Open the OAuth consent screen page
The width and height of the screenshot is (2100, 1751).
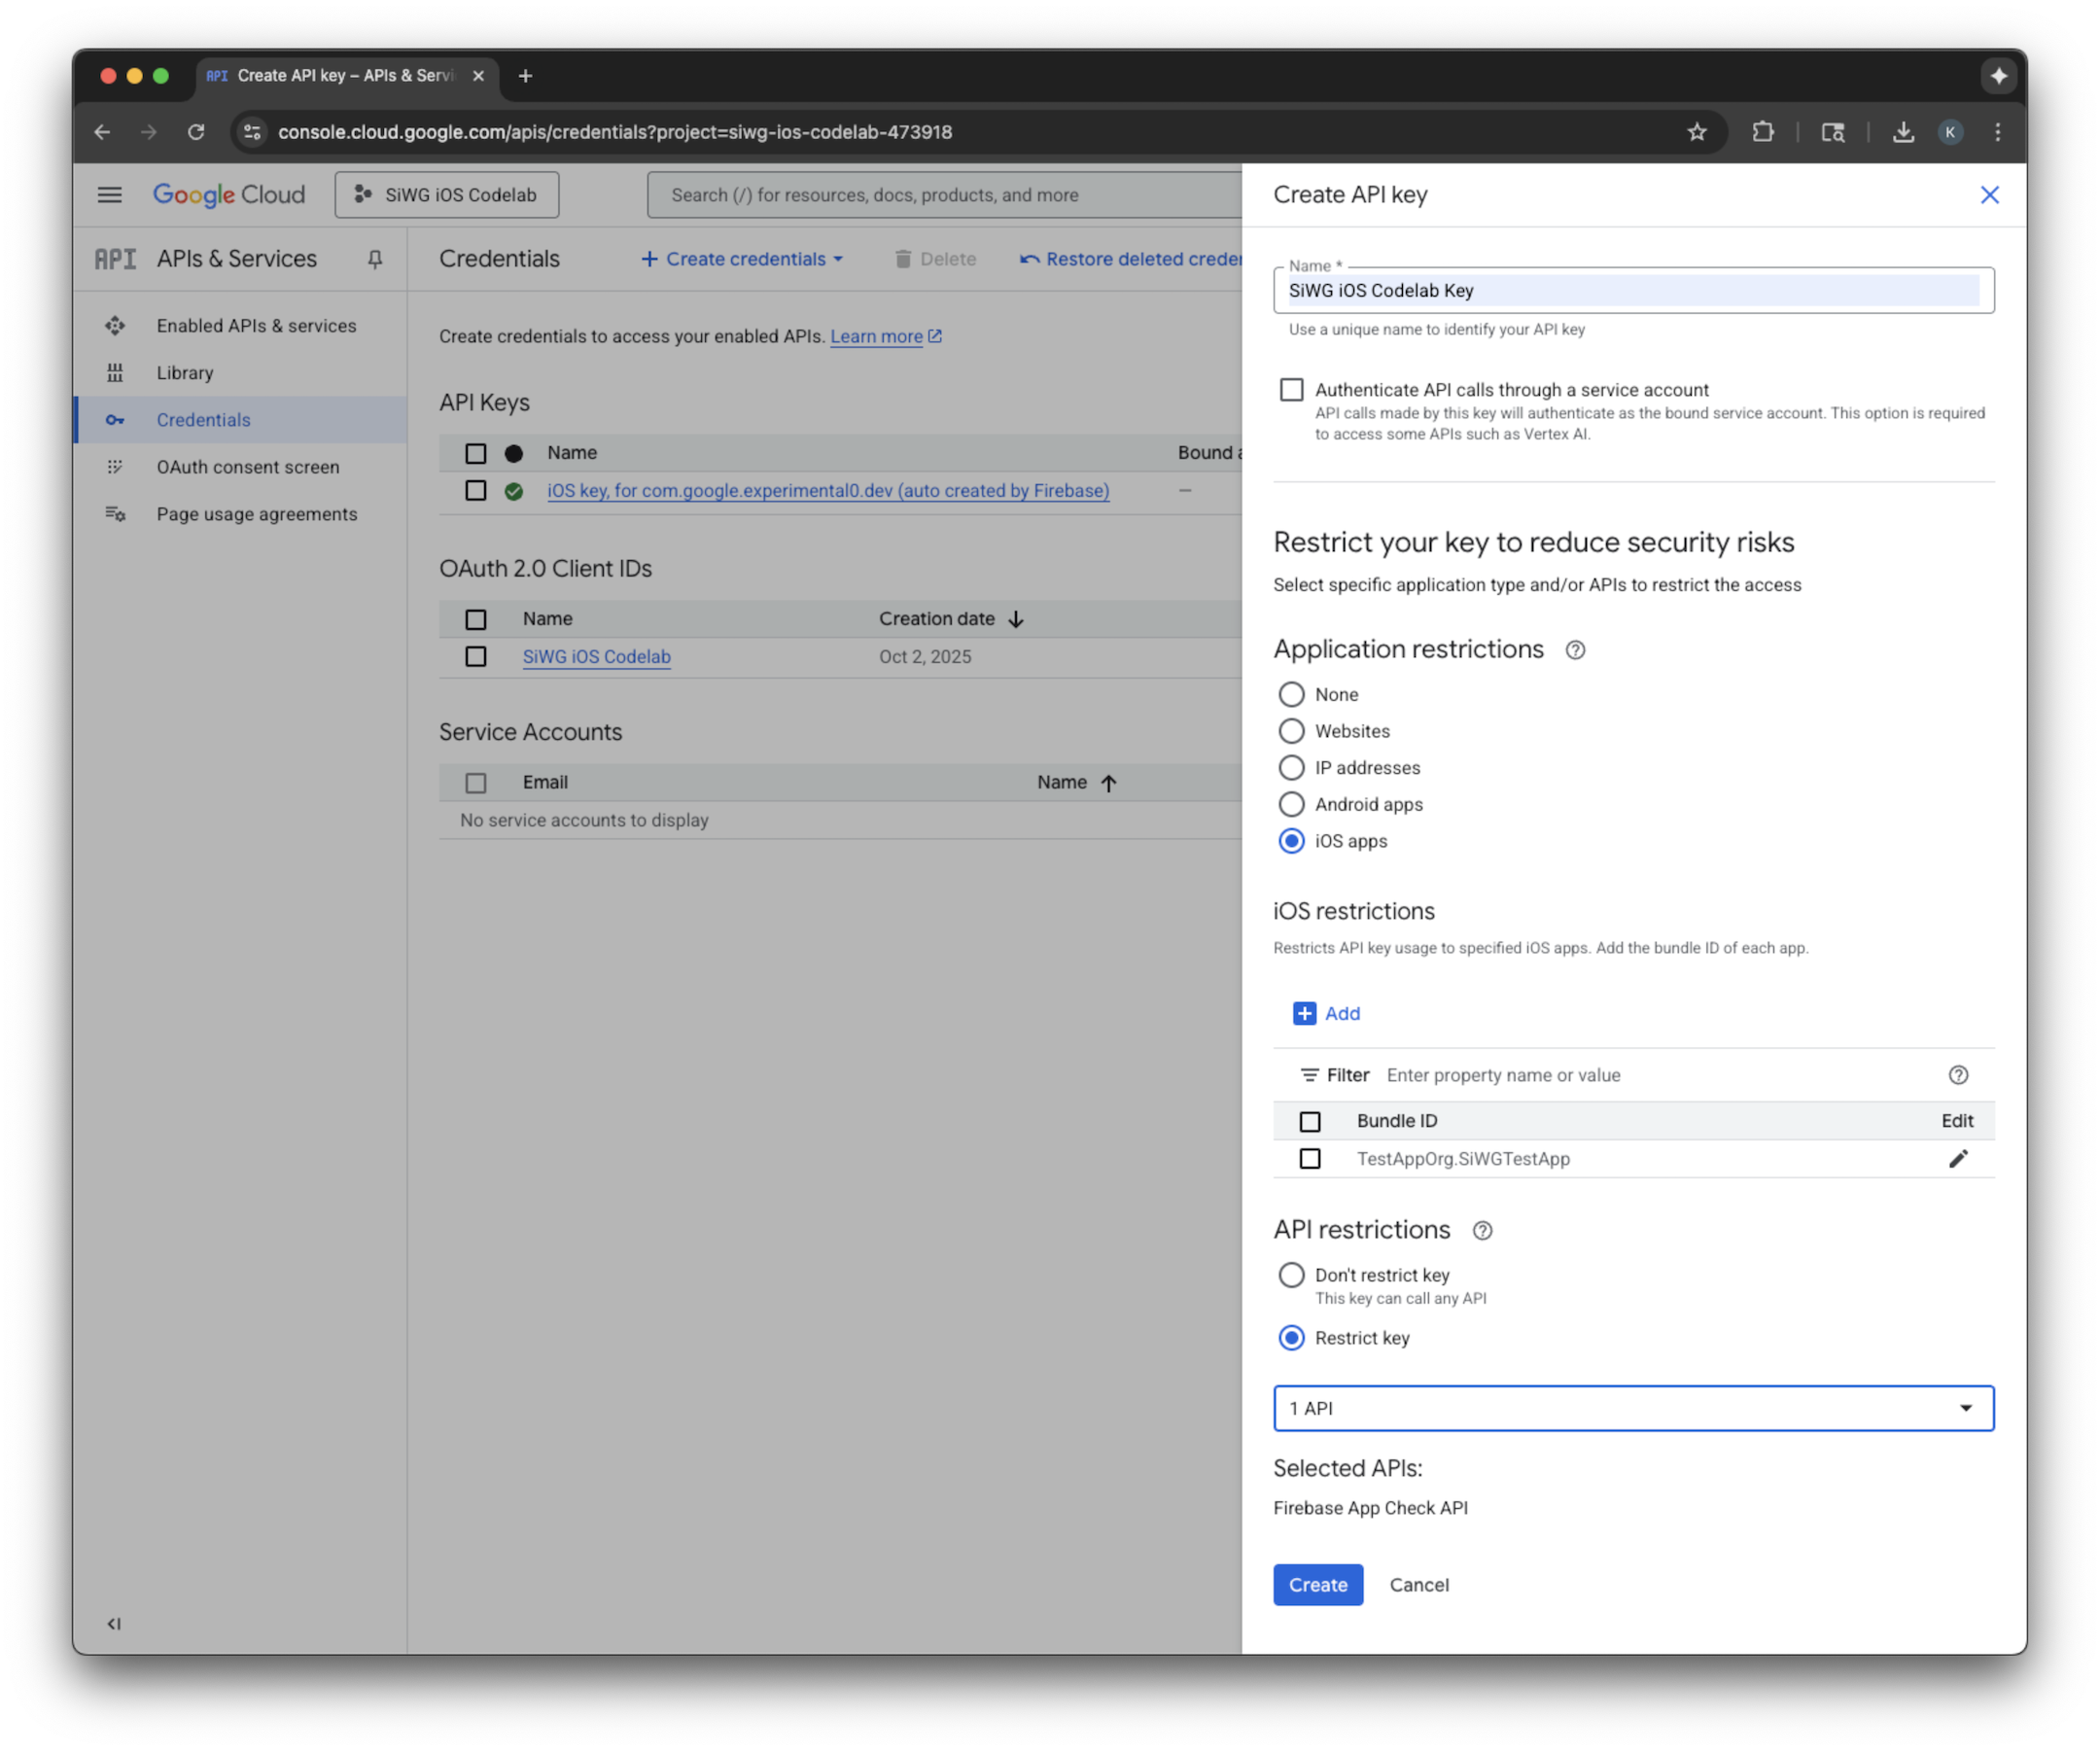[247, 466]
